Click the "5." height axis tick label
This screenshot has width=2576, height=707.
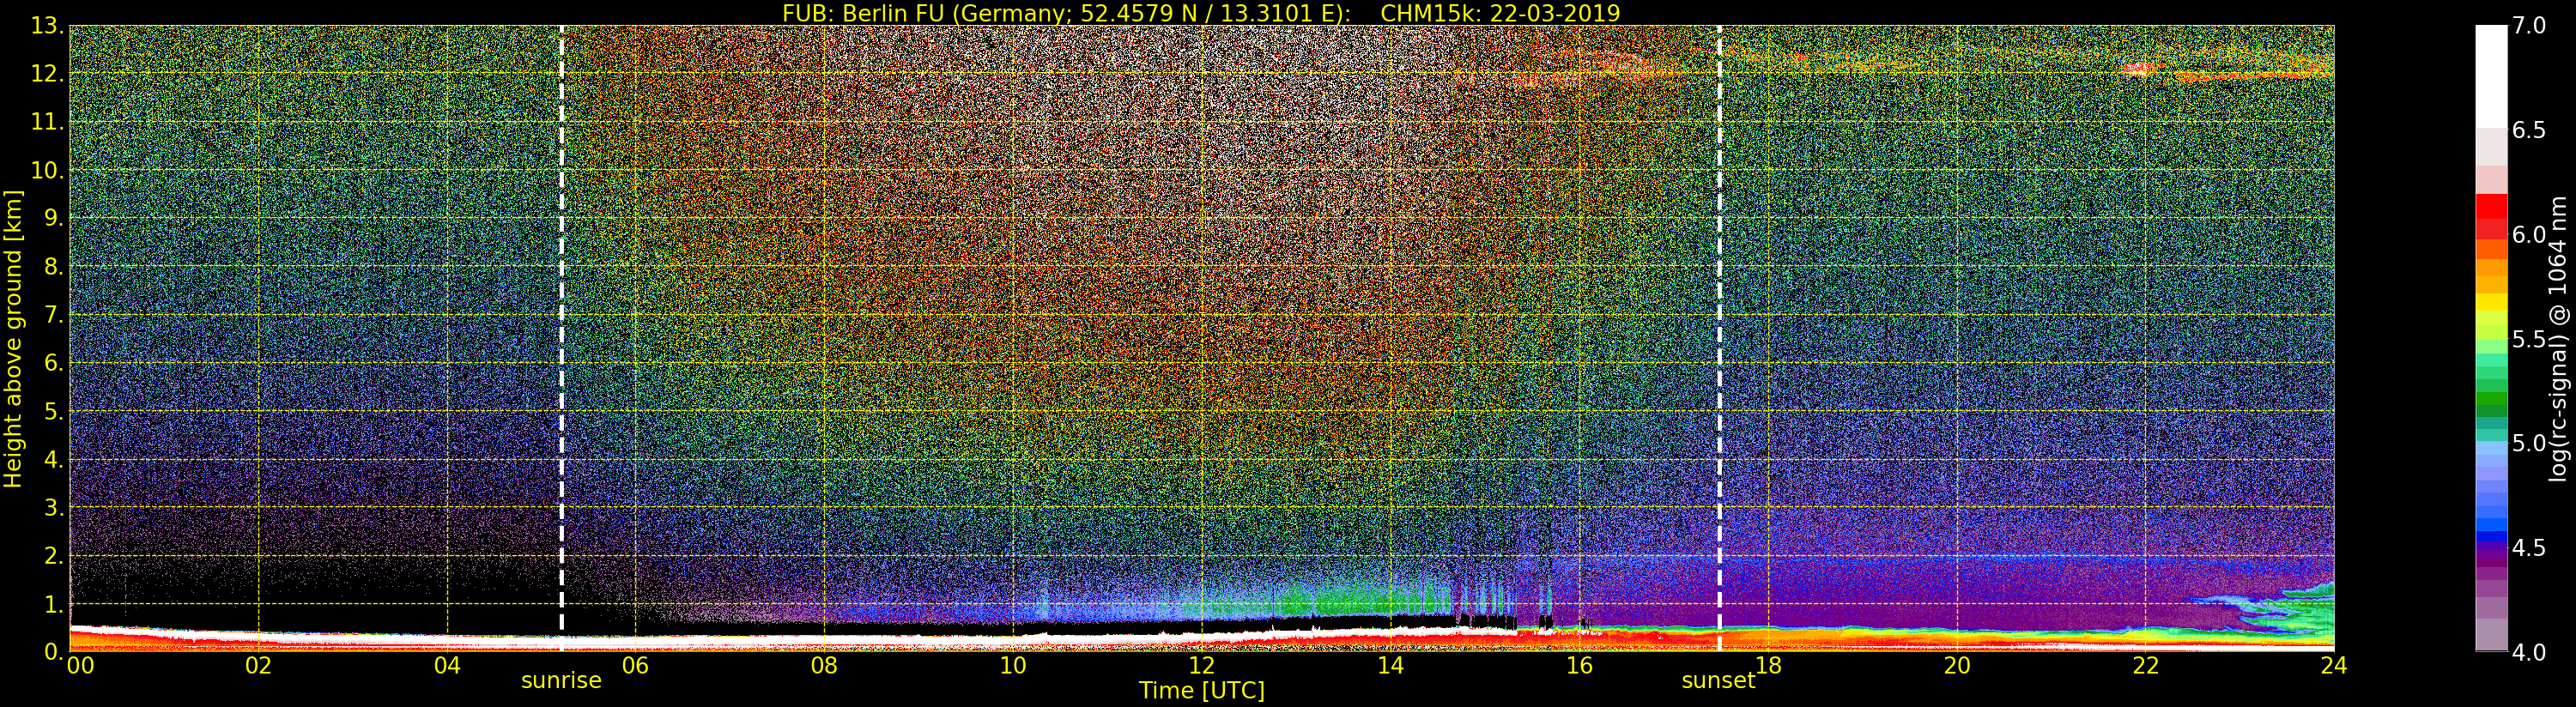click(54, 411)
